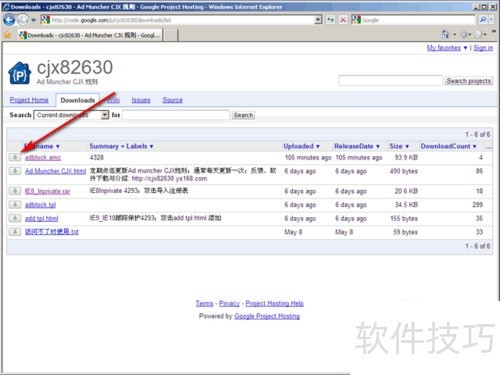Click the IE Back navigation button
Image resolution: width=500 pixels, height=375 pixels.
[9, 20]
